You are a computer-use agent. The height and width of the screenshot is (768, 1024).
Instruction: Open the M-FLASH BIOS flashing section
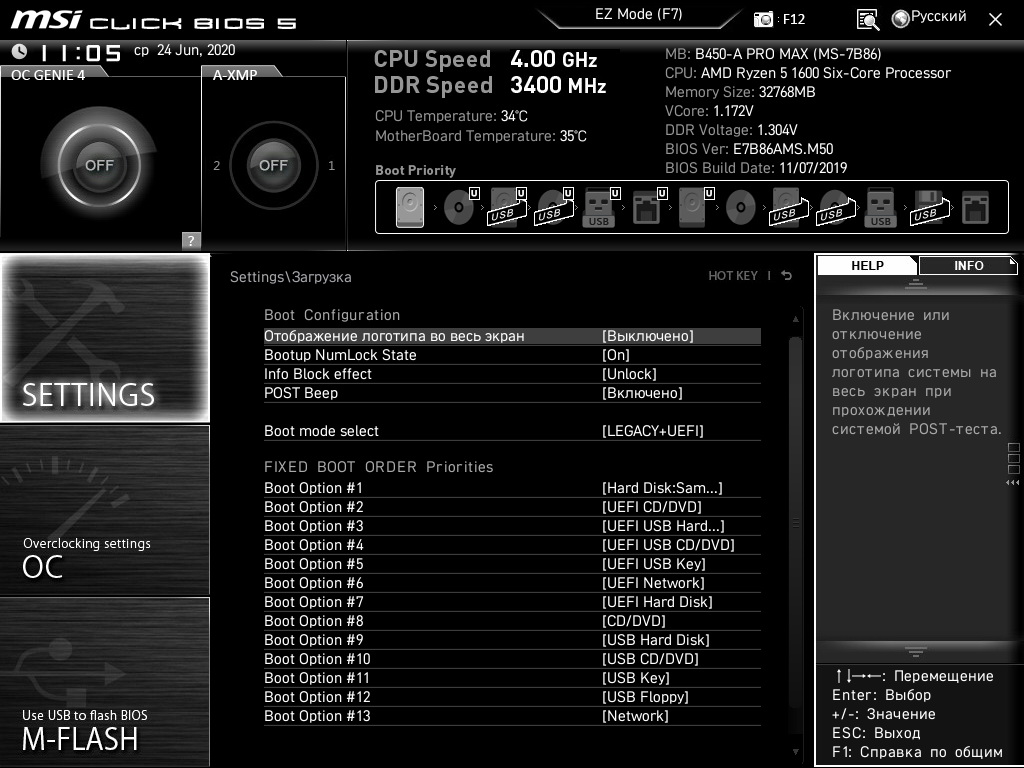(x=105, y=682)
